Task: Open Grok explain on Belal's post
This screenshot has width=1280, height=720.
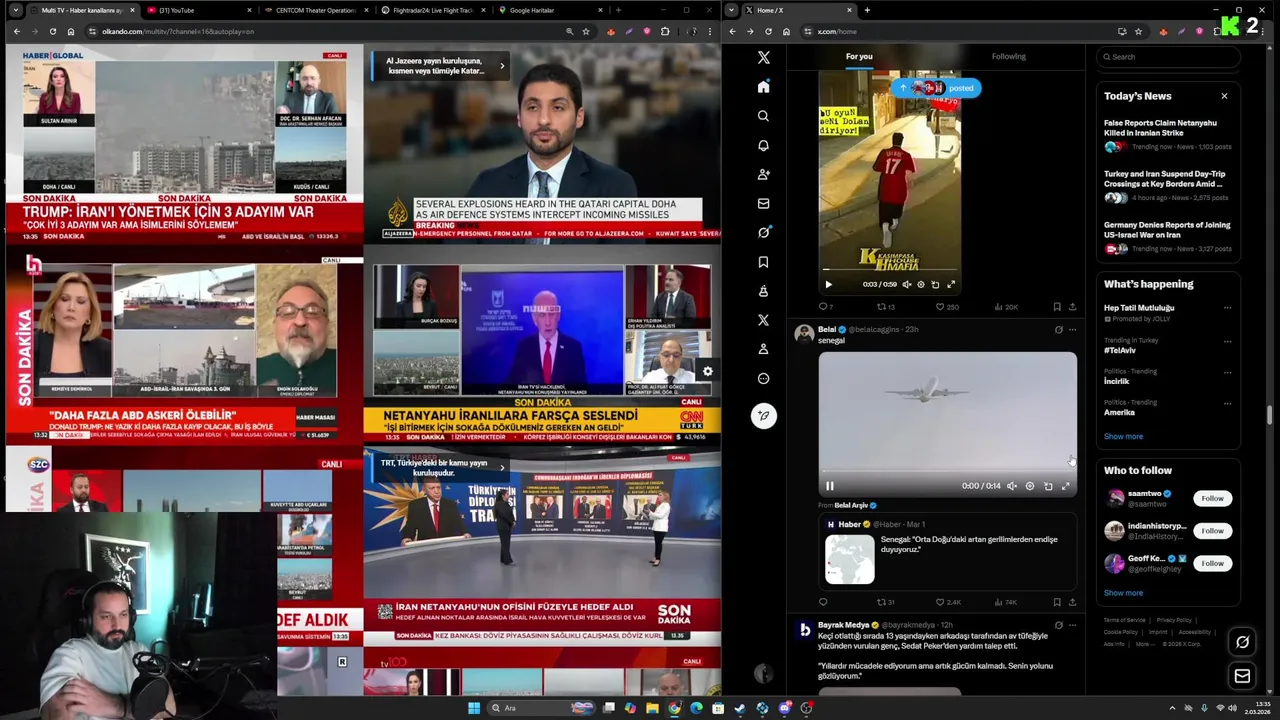Action: point(1058,329)
